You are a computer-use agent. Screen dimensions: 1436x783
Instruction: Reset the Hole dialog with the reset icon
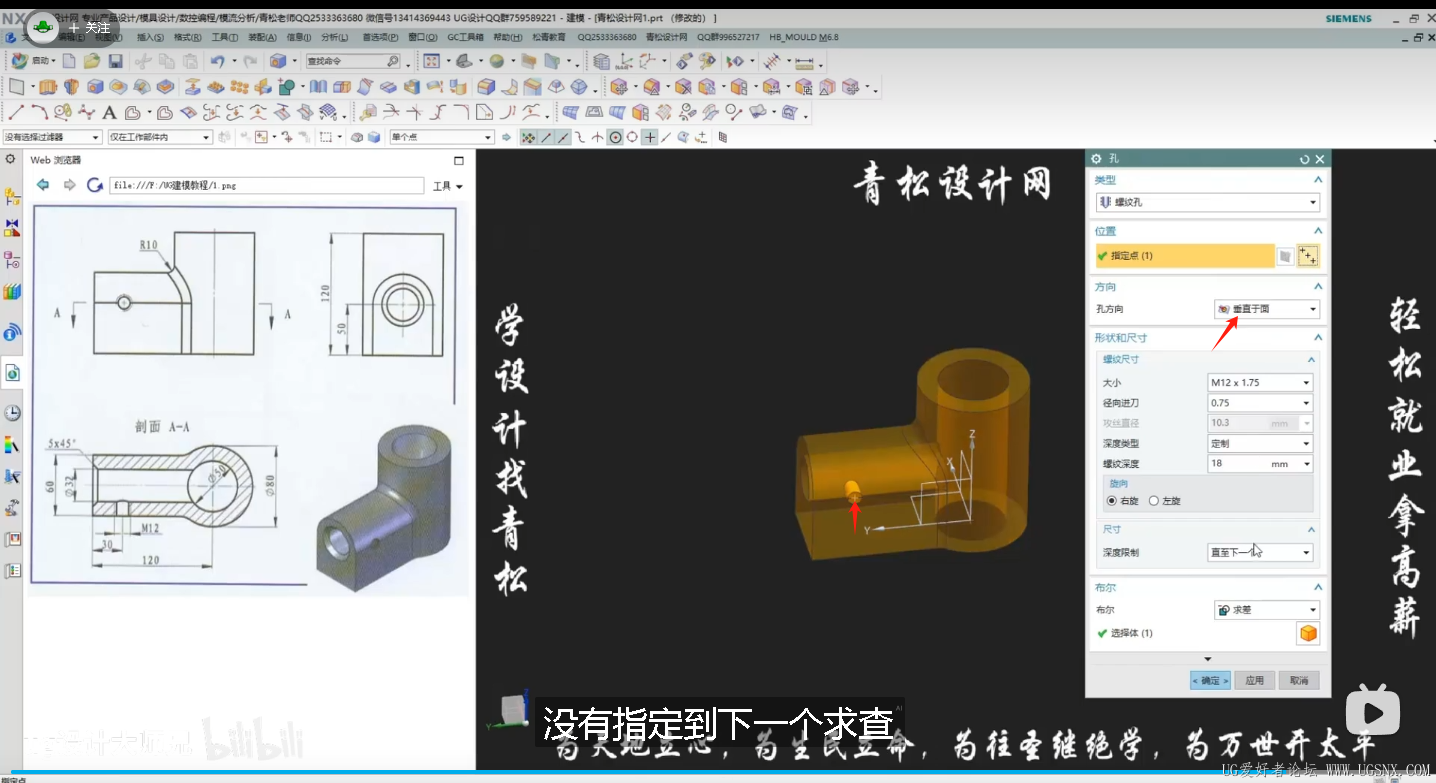pyautogui.click(x=1304, y=159)
